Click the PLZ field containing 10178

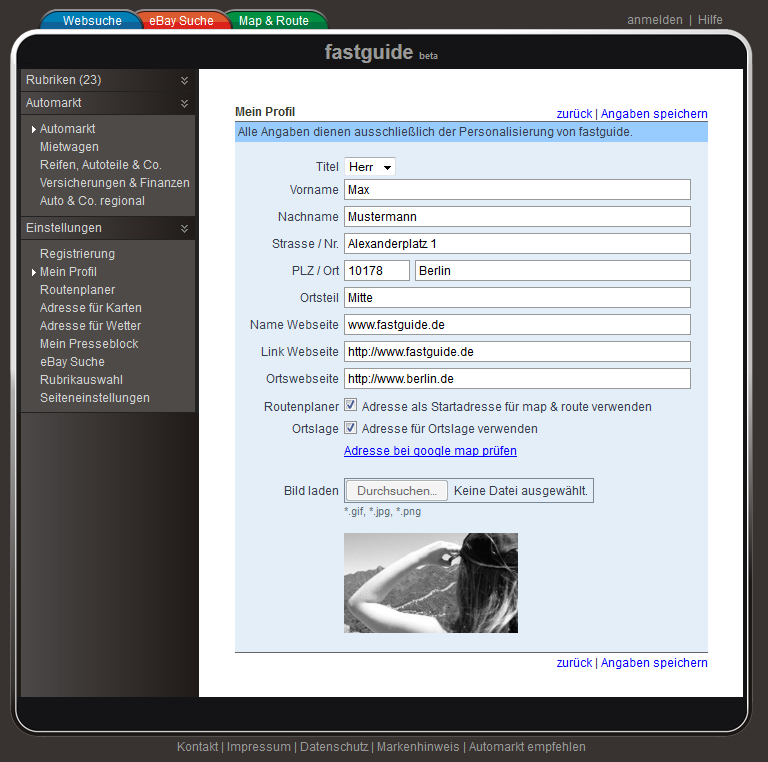point(377,270)
